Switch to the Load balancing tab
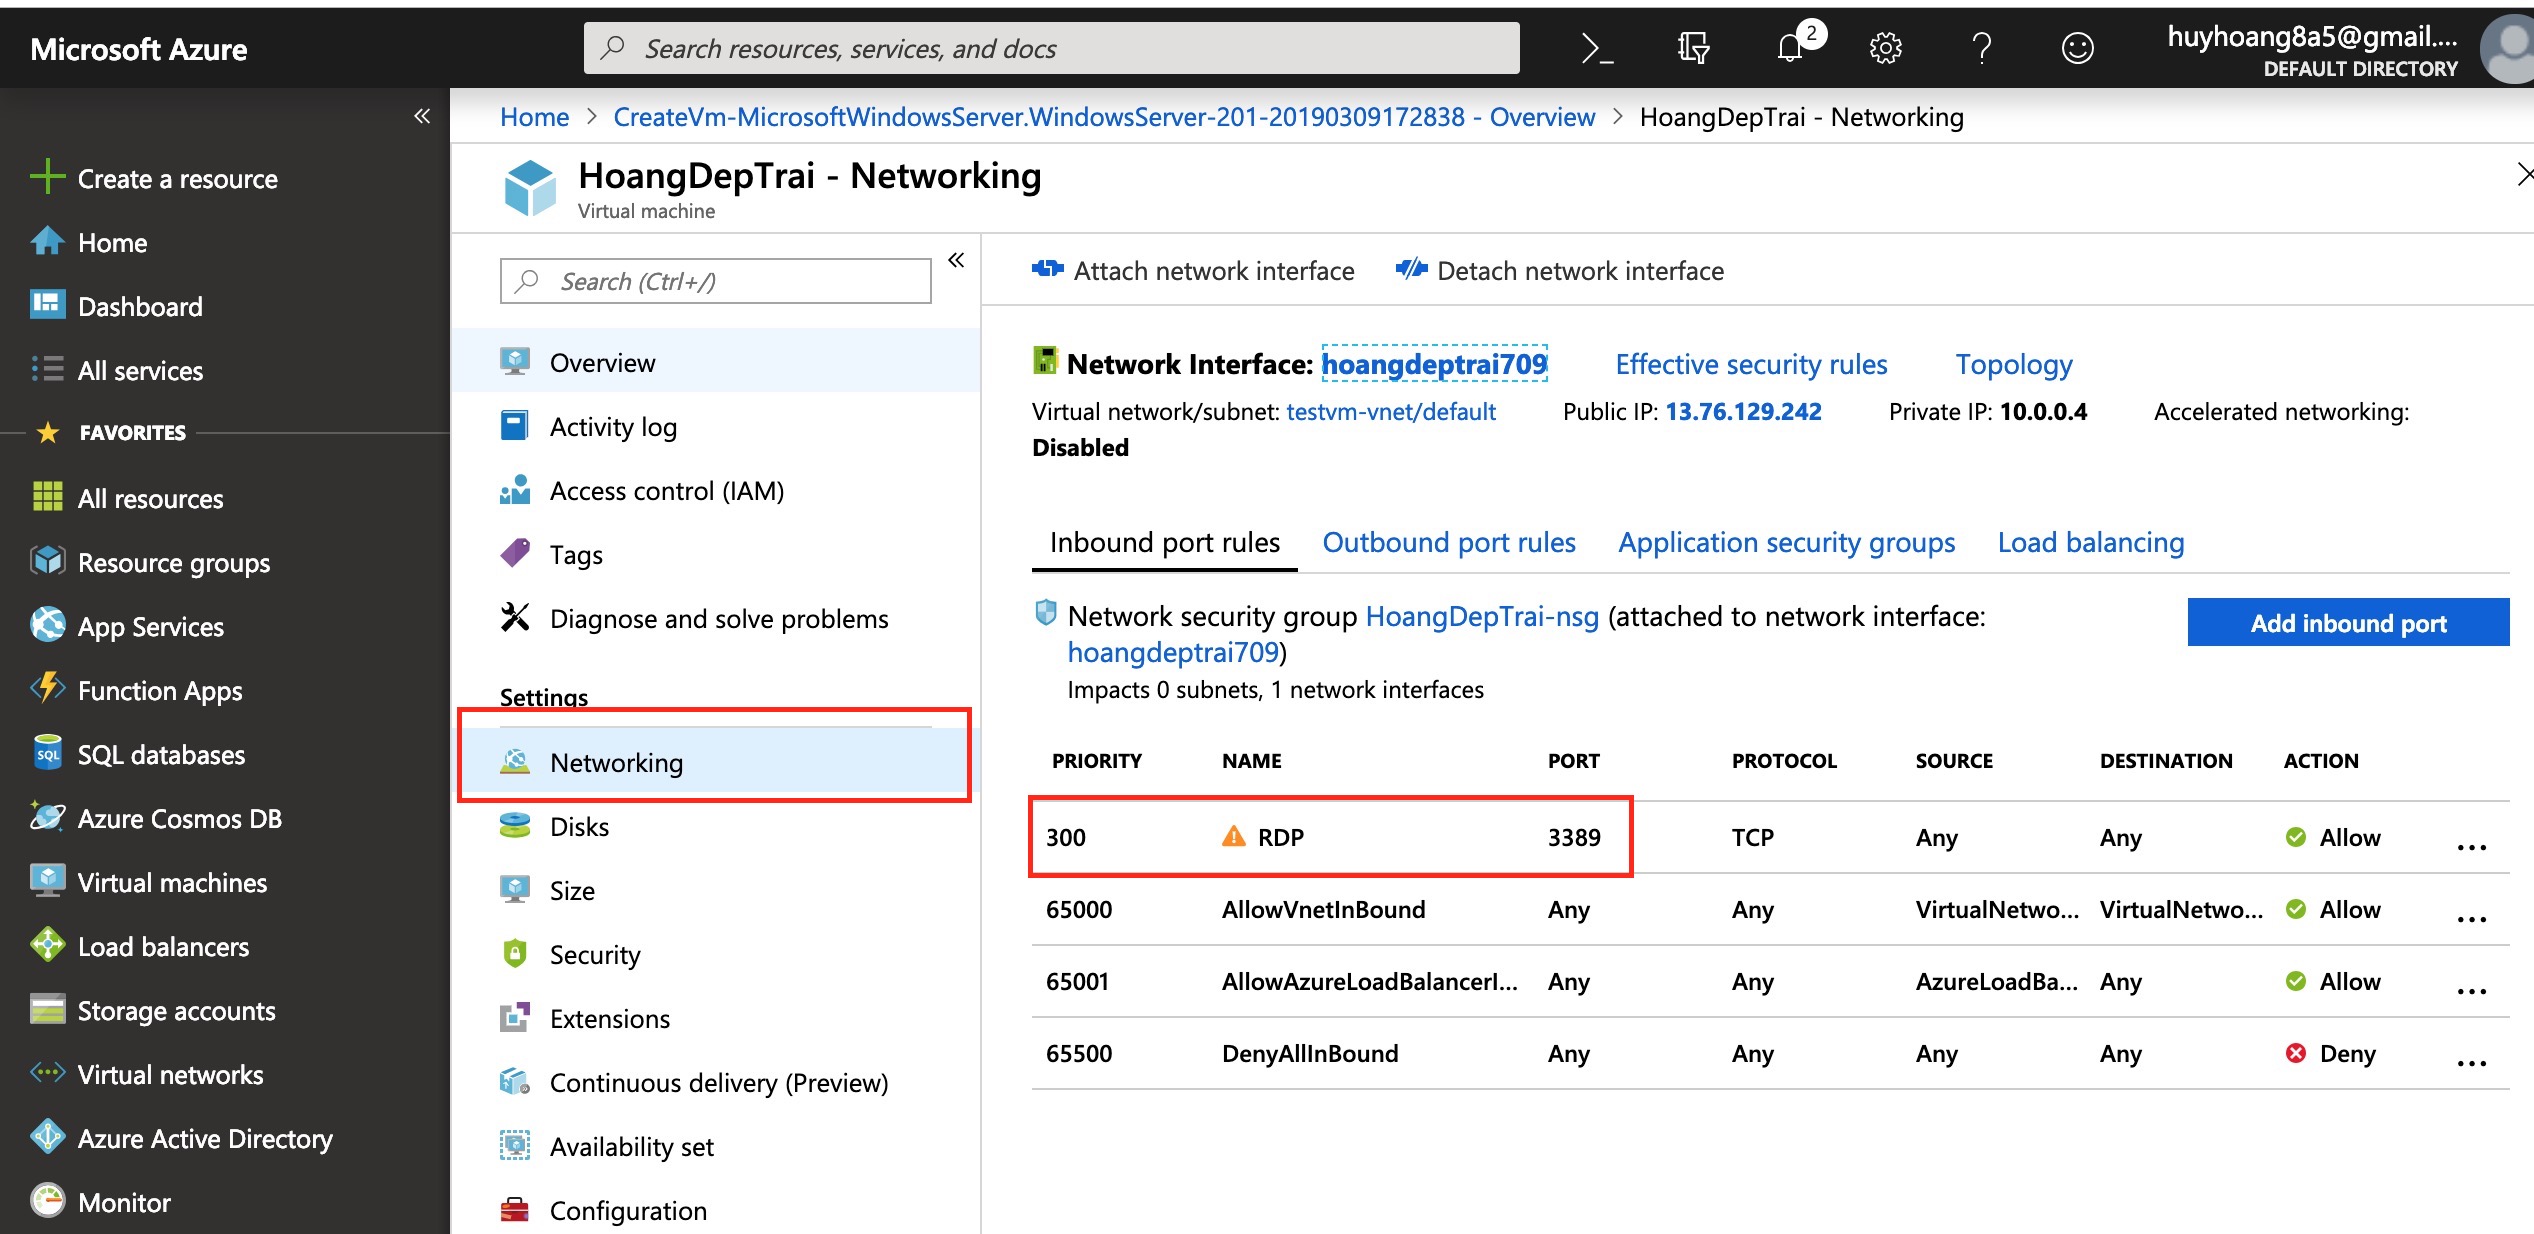 click(2090, 542)
